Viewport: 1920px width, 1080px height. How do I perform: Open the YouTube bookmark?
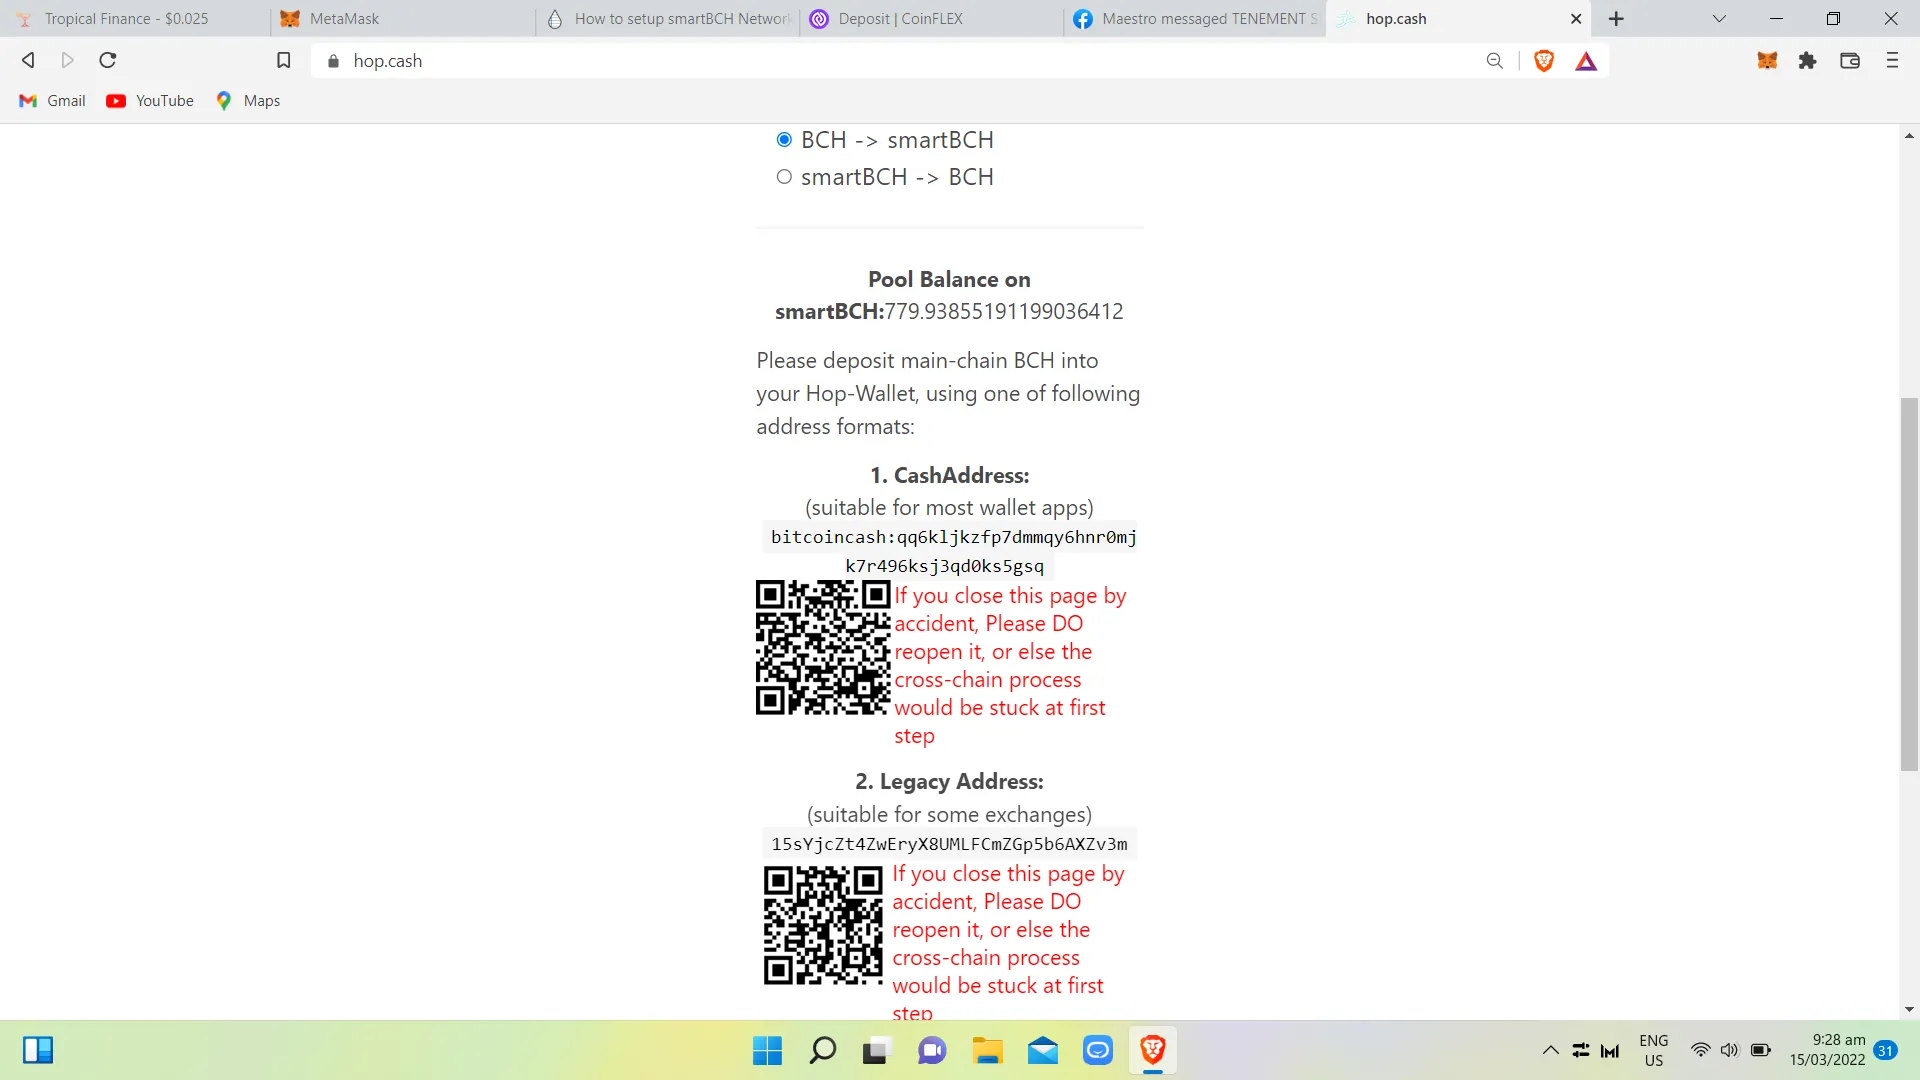click(150, 101)
